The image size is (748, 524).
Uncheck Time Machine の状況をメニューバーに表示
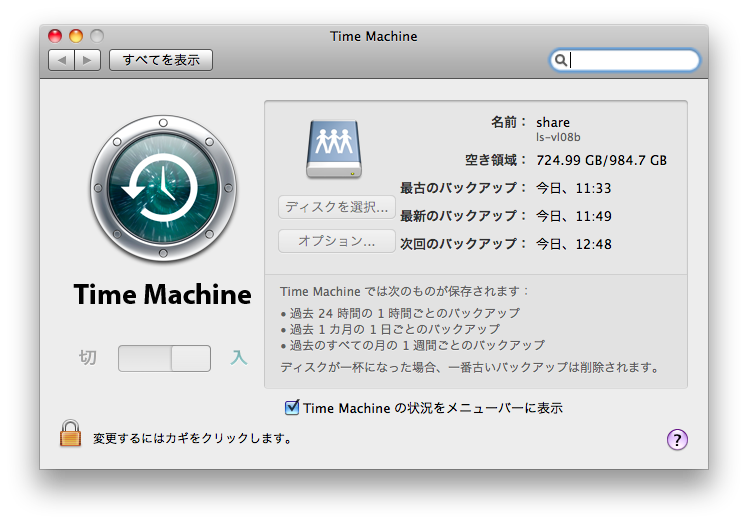292,408
